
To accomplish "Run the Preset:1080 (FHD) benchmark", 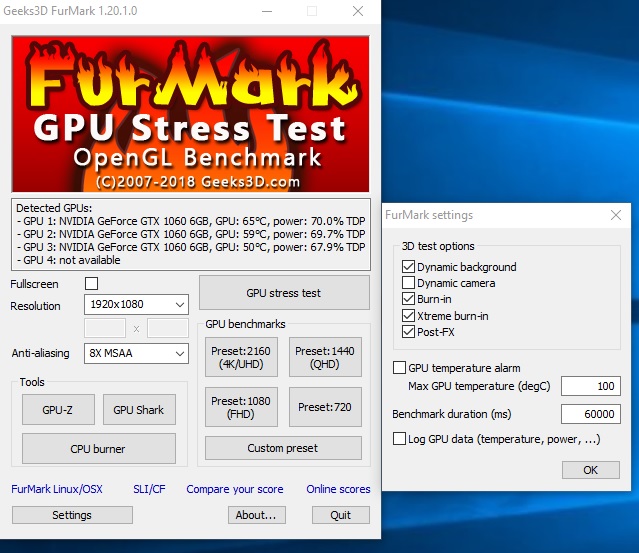I will click(x=241, y=407).
